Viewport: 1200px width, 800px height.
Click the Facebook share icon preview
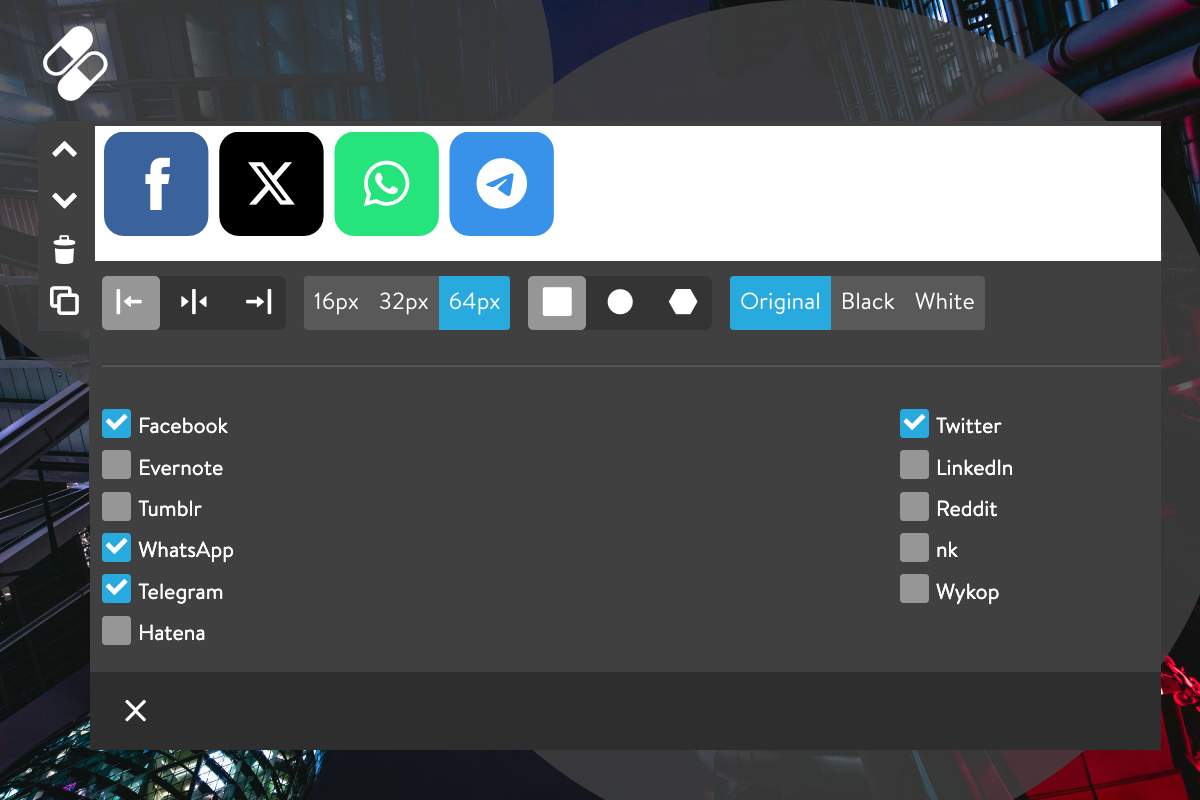[x=156, y=184]
